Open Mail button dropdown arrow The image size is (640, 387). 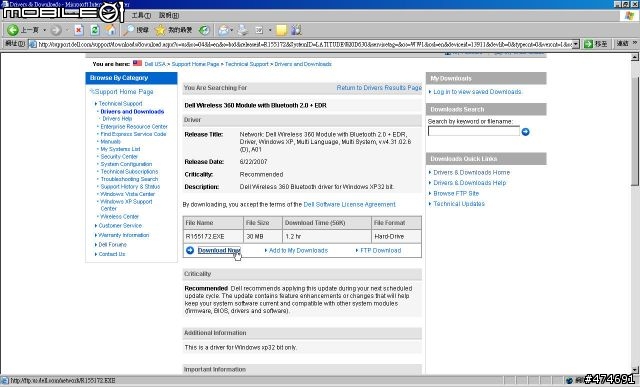click(232, 30)
